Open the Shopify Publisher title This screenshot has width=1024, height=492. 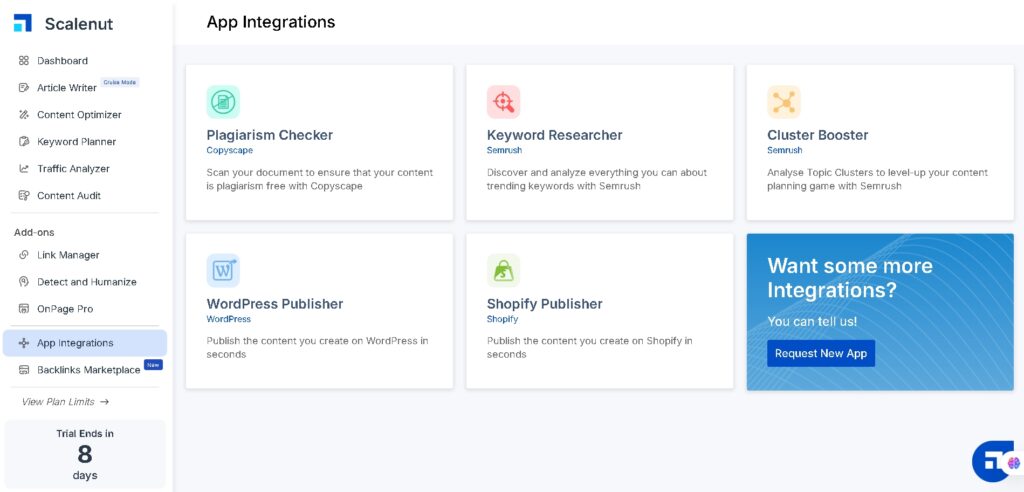(x=545, y=304)
